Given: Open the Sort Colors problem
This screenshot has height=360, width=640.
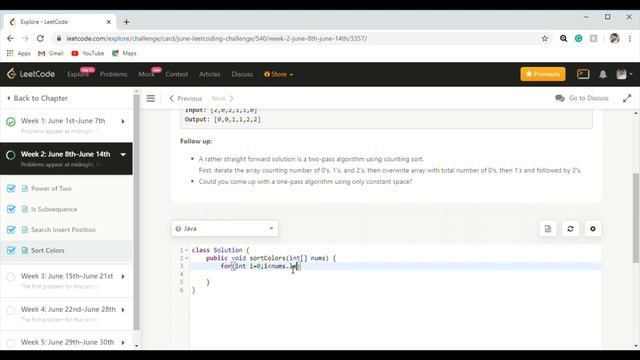Looking at the screenshot, I should pyautogui.click(x=48, y=251).
